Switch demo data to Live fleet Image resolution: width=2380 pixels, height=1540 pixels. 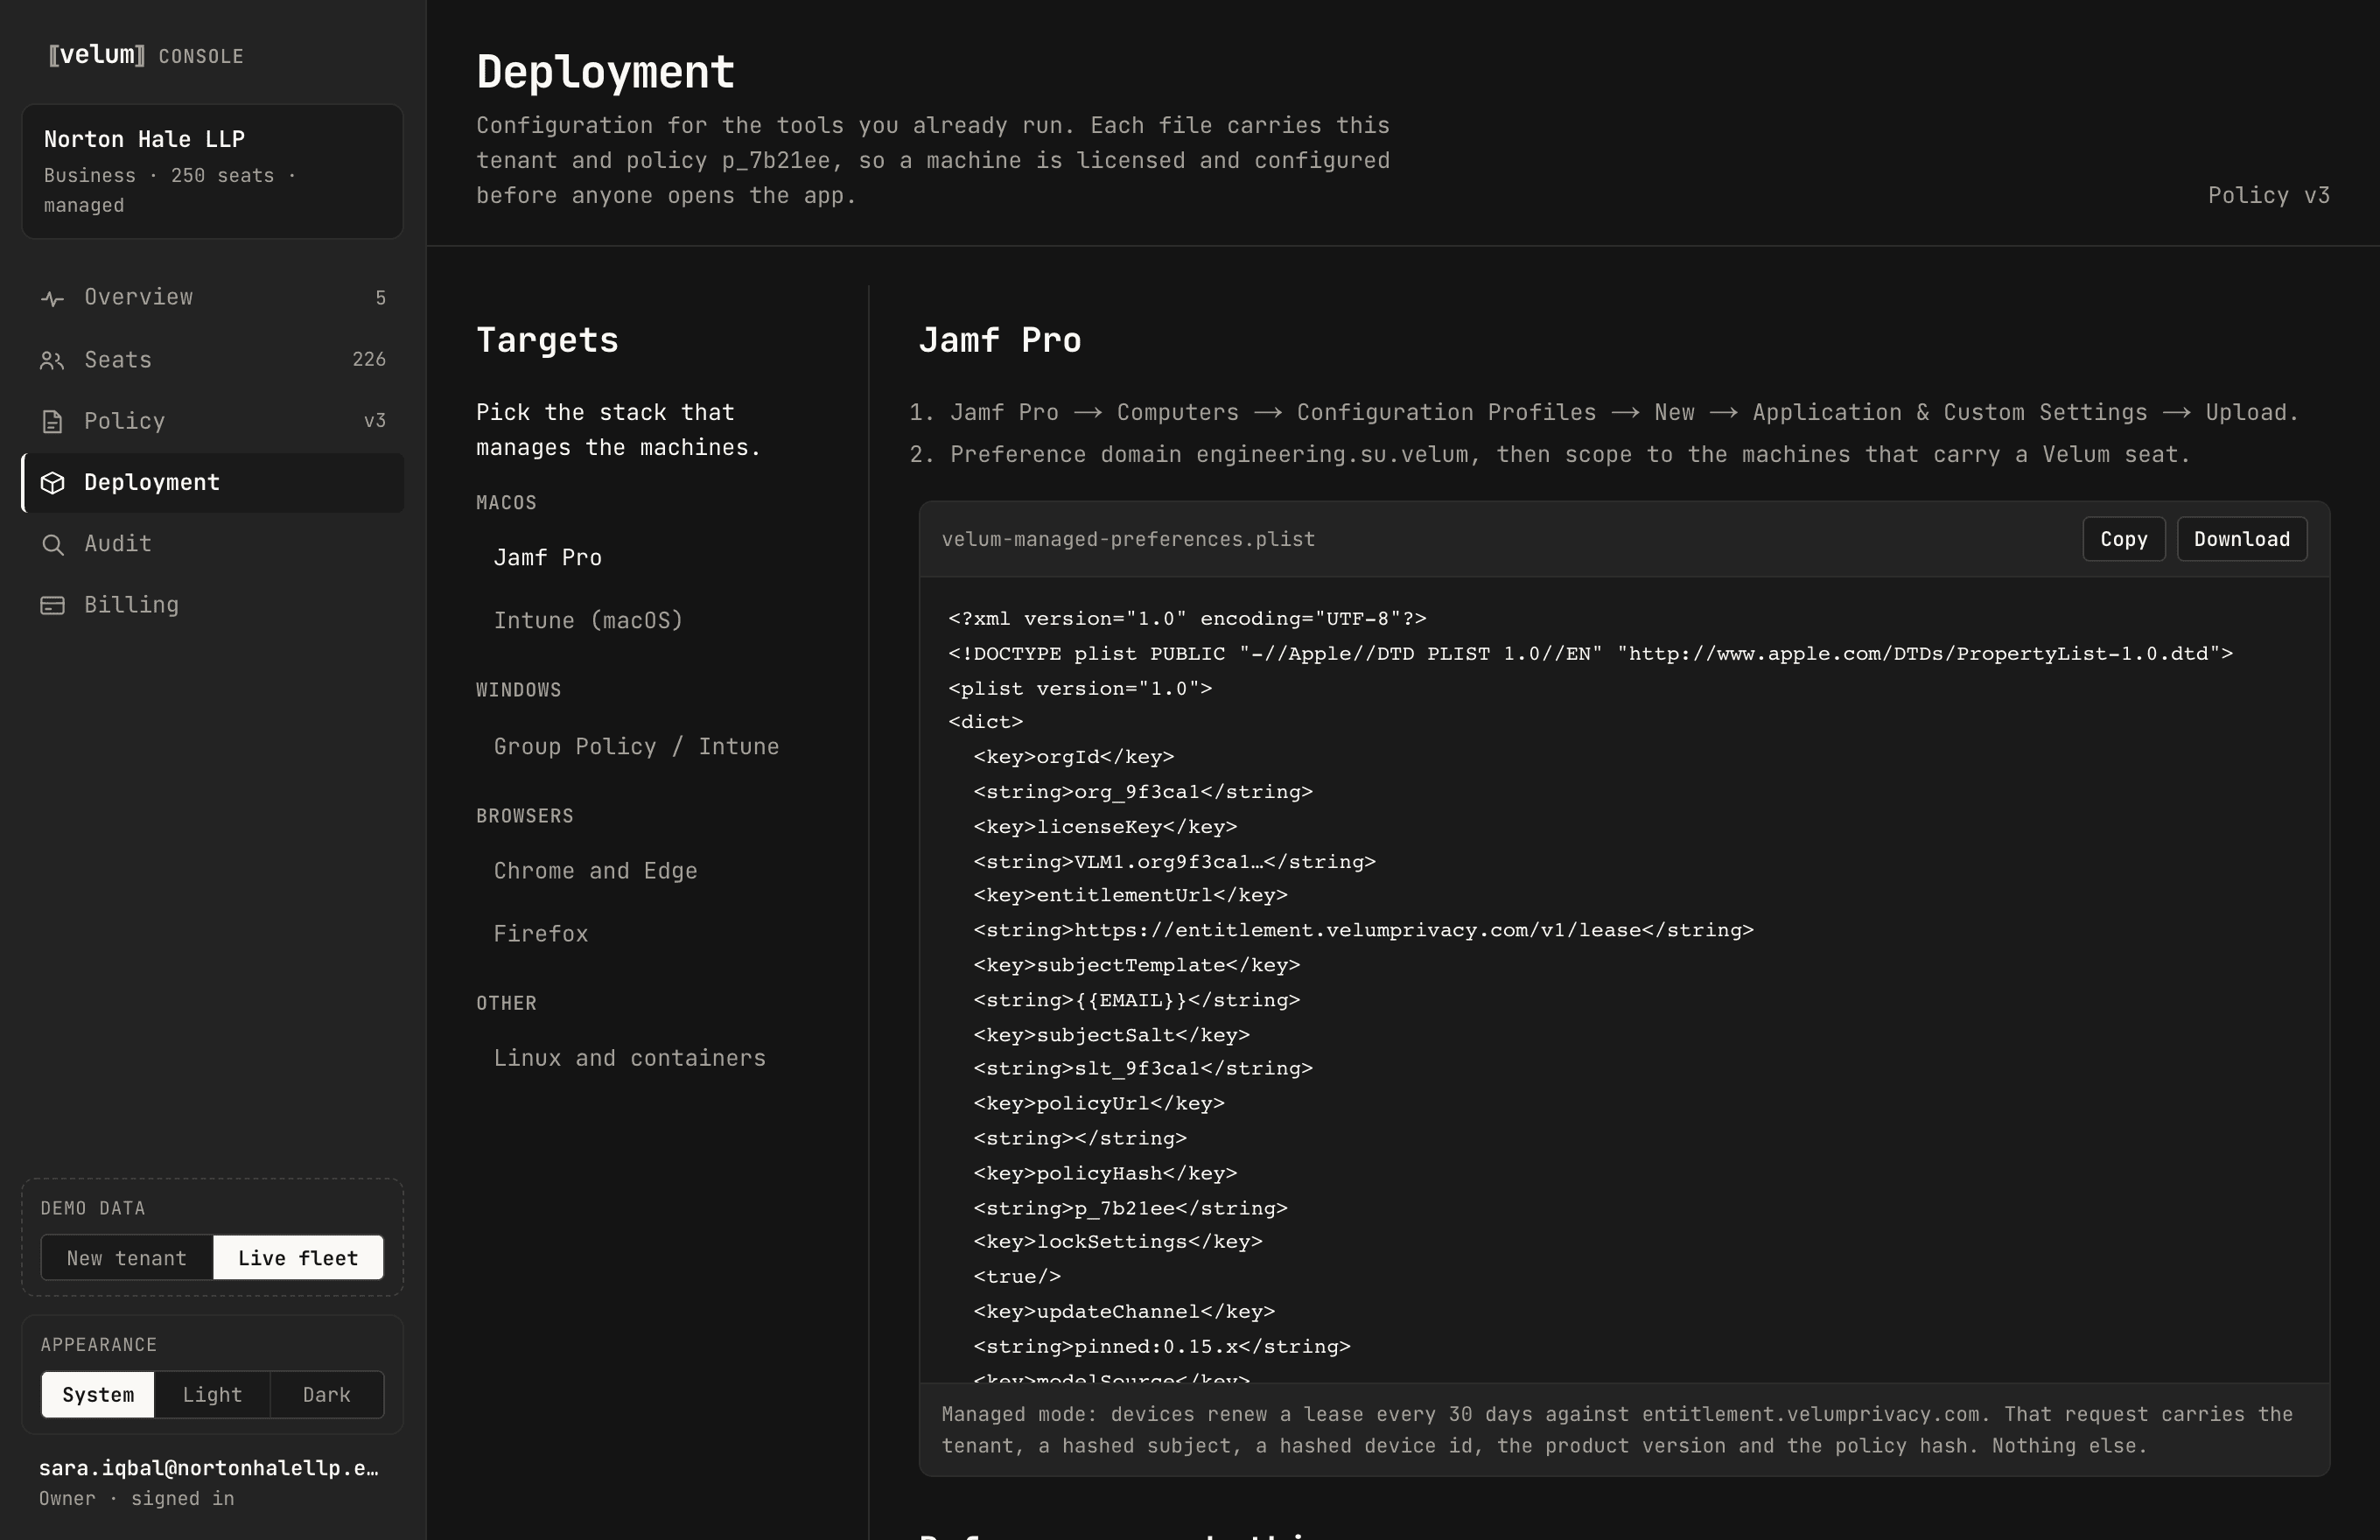click(298, 1258)
